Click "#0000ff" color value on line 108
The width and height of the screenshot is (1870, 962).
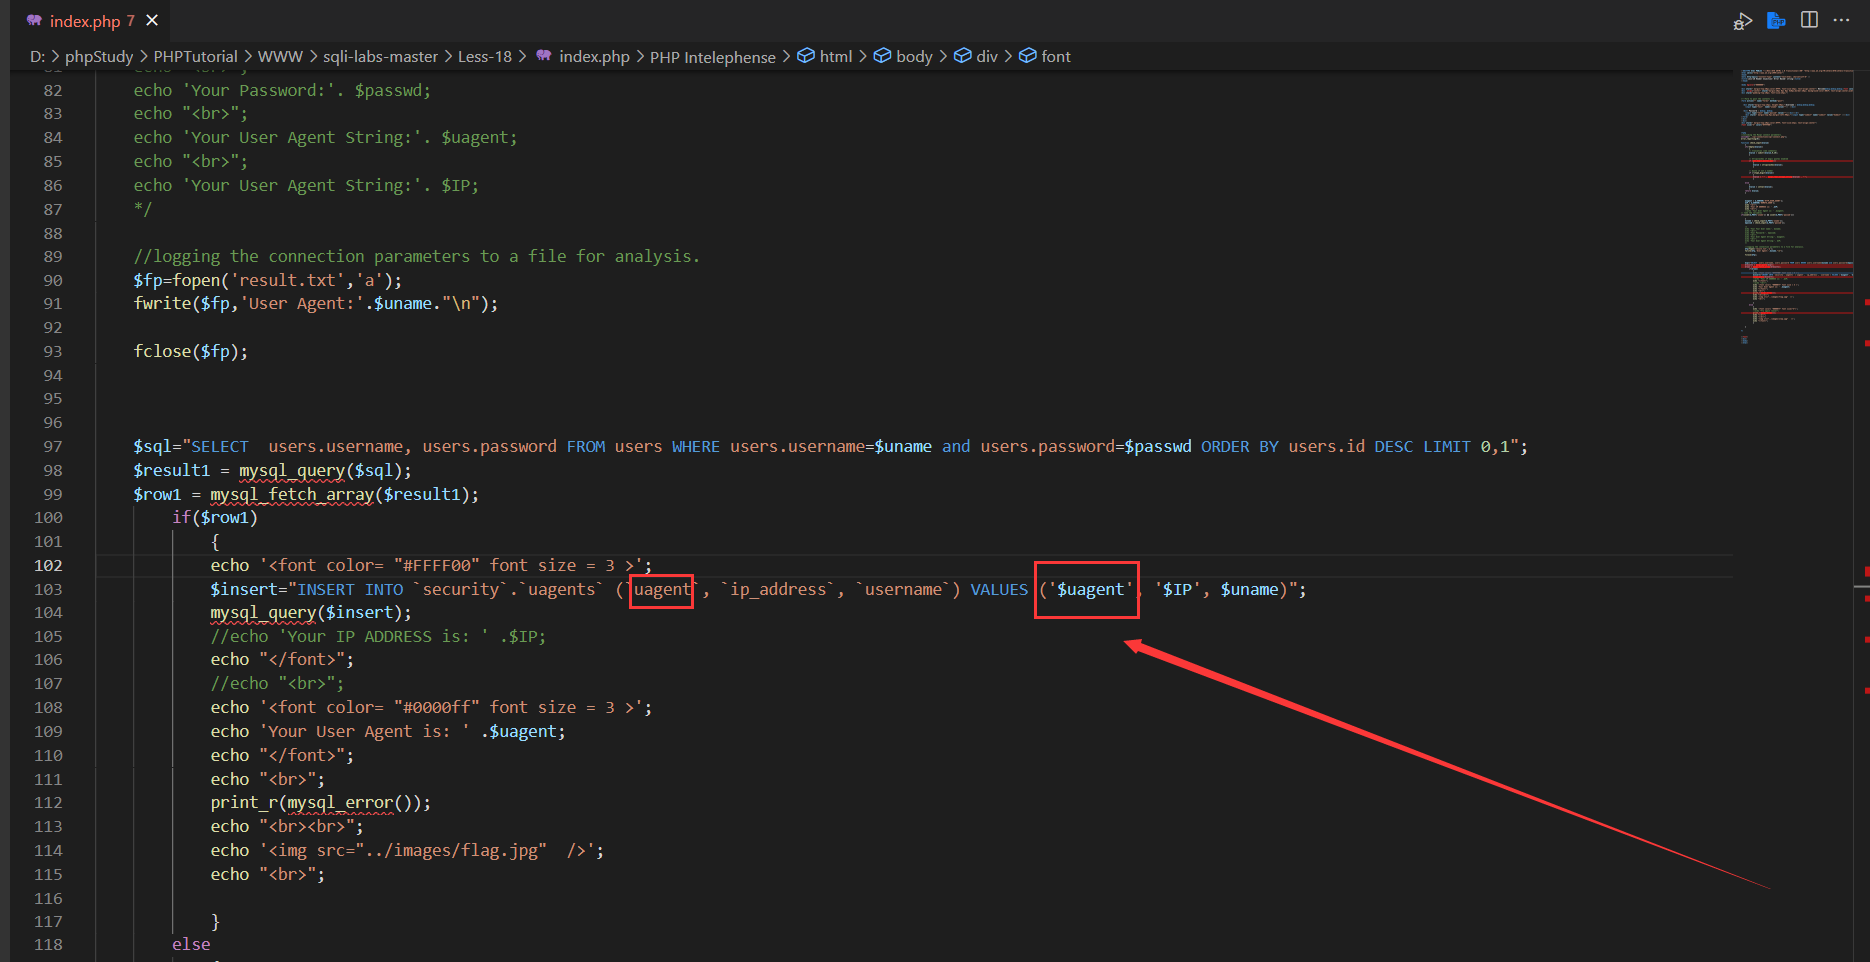[437, 708]
